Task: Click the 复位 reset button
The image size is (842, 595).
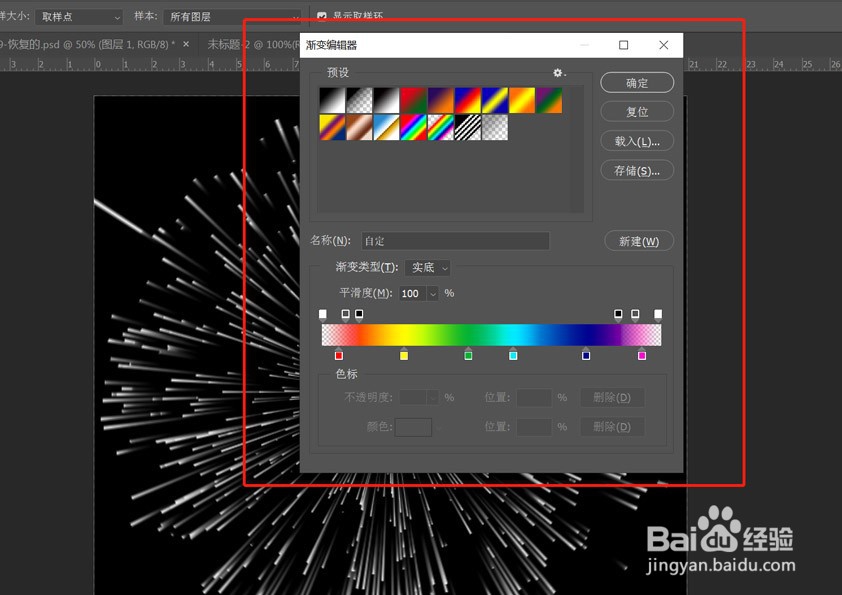Action: point(637,112)
